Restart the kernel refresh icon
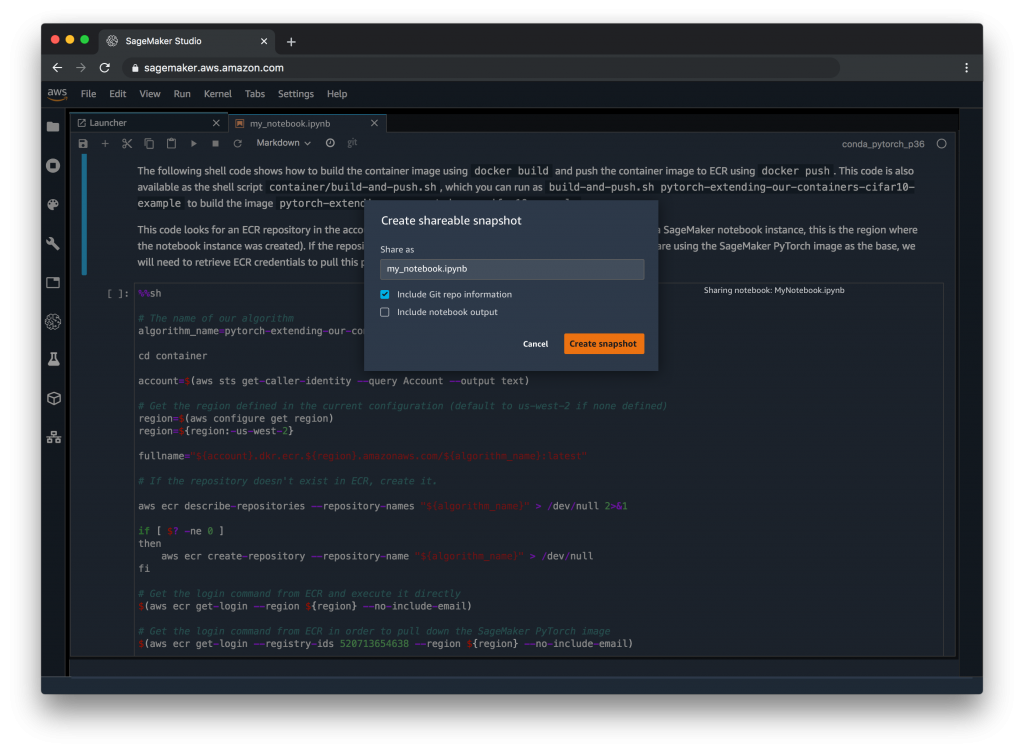1024x753 pixels. 238,143
